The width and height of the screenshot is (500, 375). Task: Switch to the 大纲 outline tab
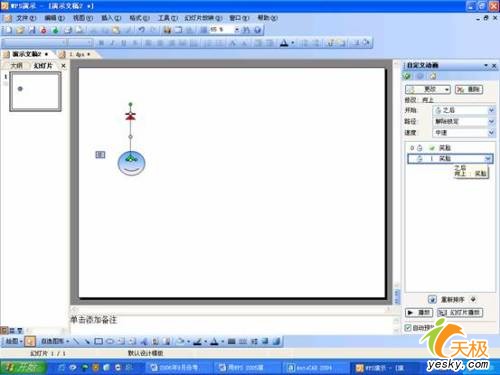(x=17, y=66)
